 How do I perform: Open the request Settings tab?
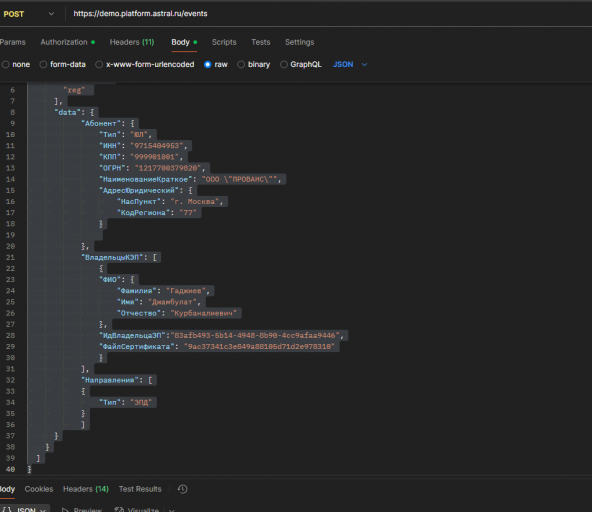click(x=299, y=42)
